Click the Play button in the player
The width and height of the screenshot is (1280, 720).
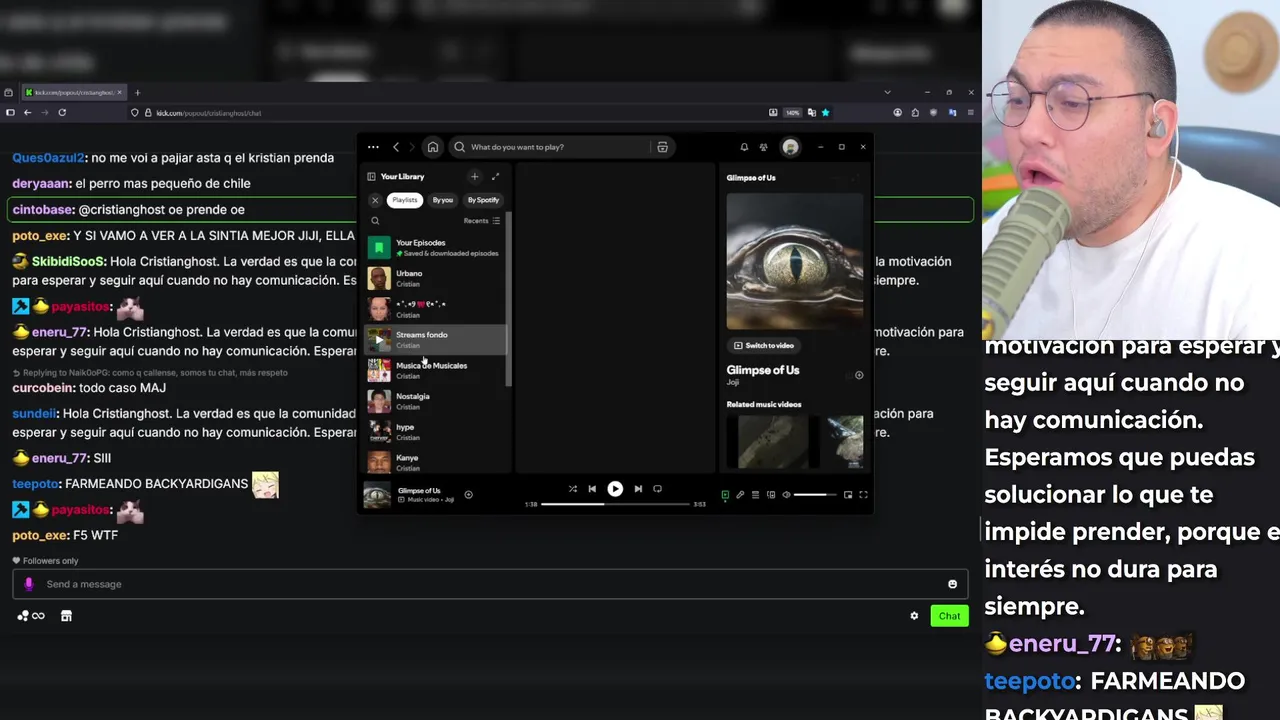coord(615,489)
